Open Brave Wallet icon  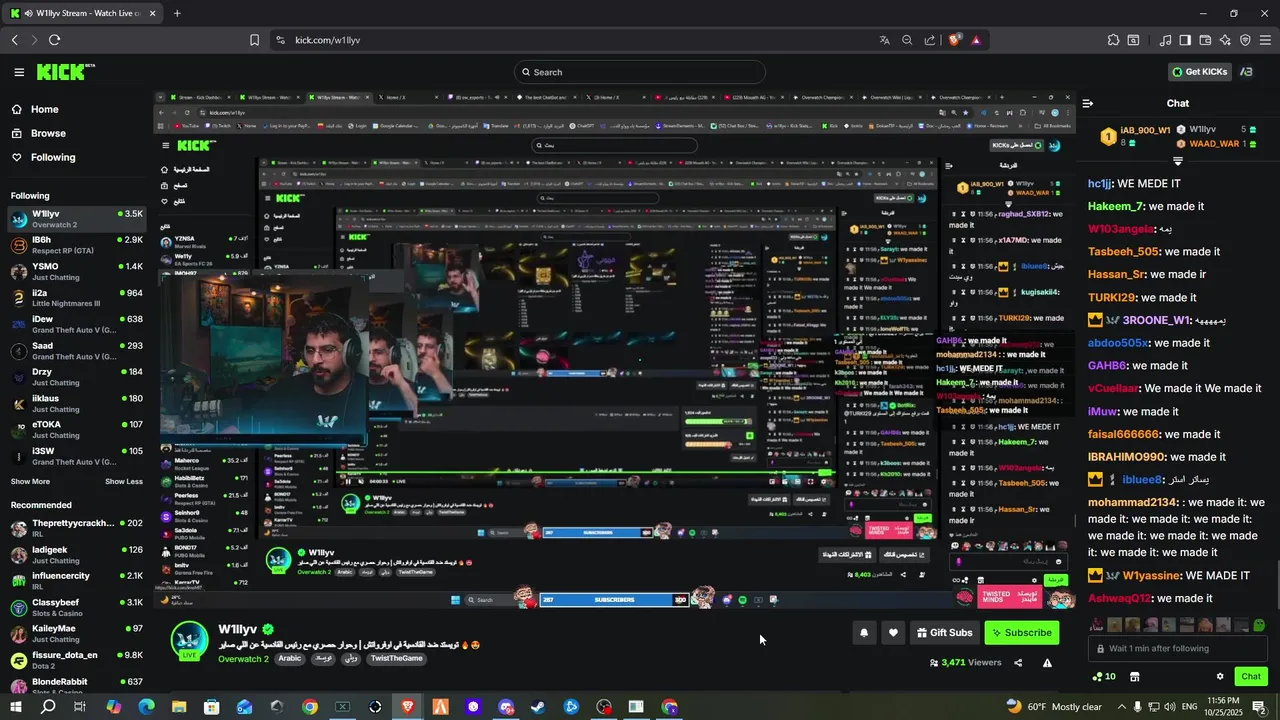[x=1205, y=40]
